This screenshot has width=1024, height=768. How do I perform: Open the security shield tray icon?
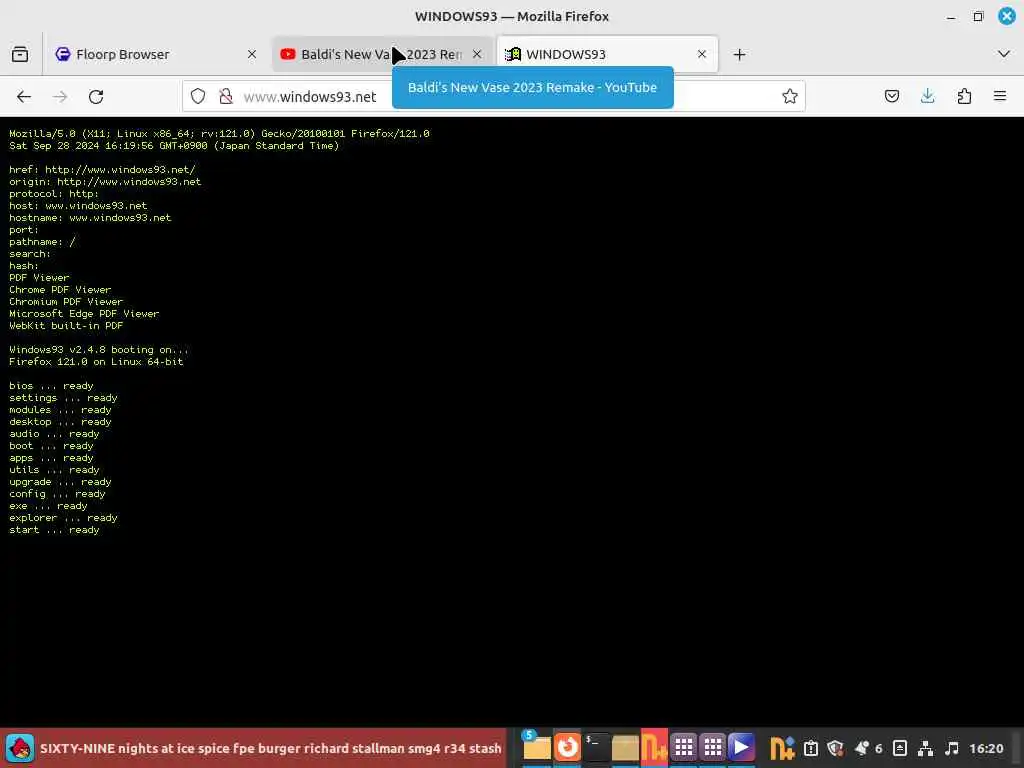click(x=835, y=748)
